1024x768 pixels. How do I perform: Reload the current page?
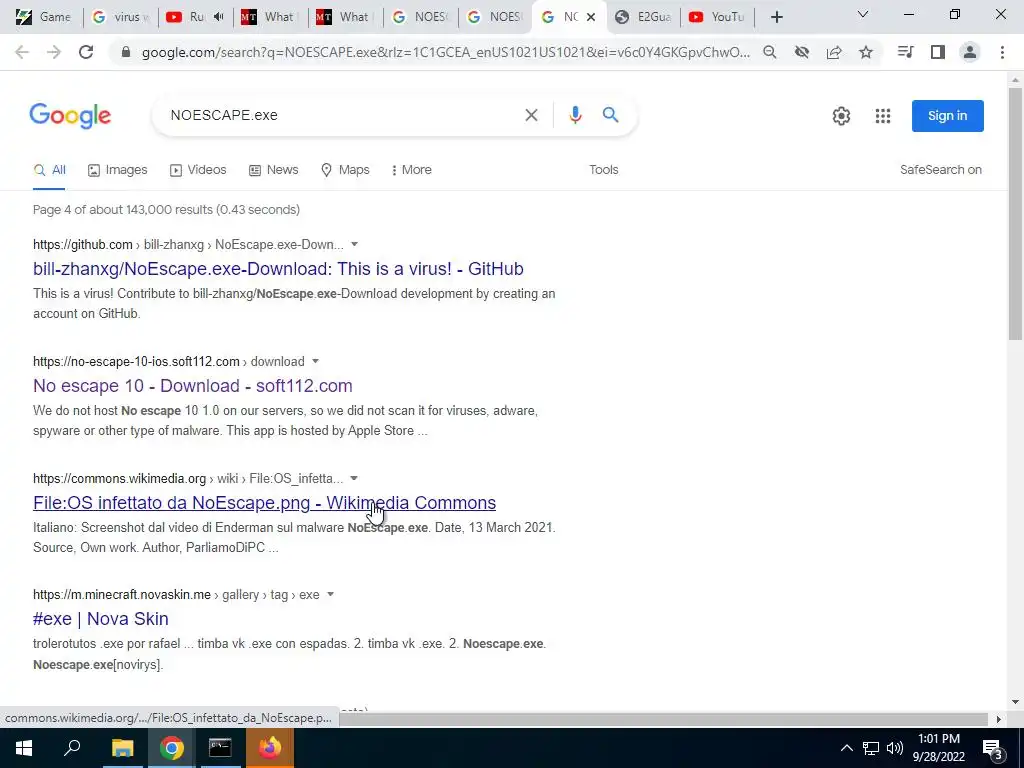(86, 52)
